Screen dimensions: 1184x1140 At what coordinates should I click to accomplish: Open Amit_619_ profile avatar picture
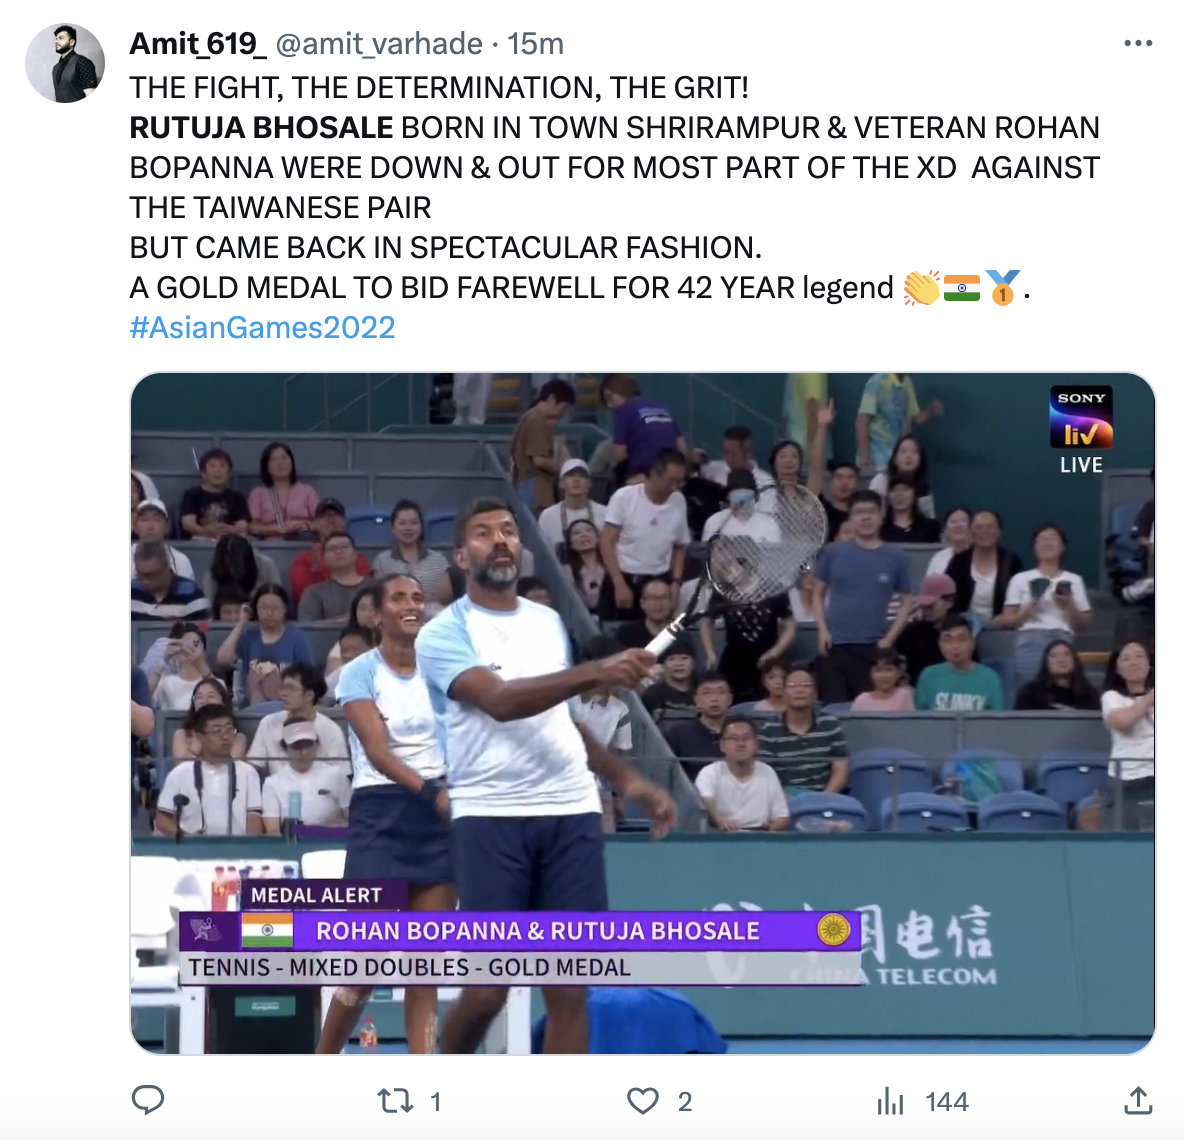click(x=65, y=63)
